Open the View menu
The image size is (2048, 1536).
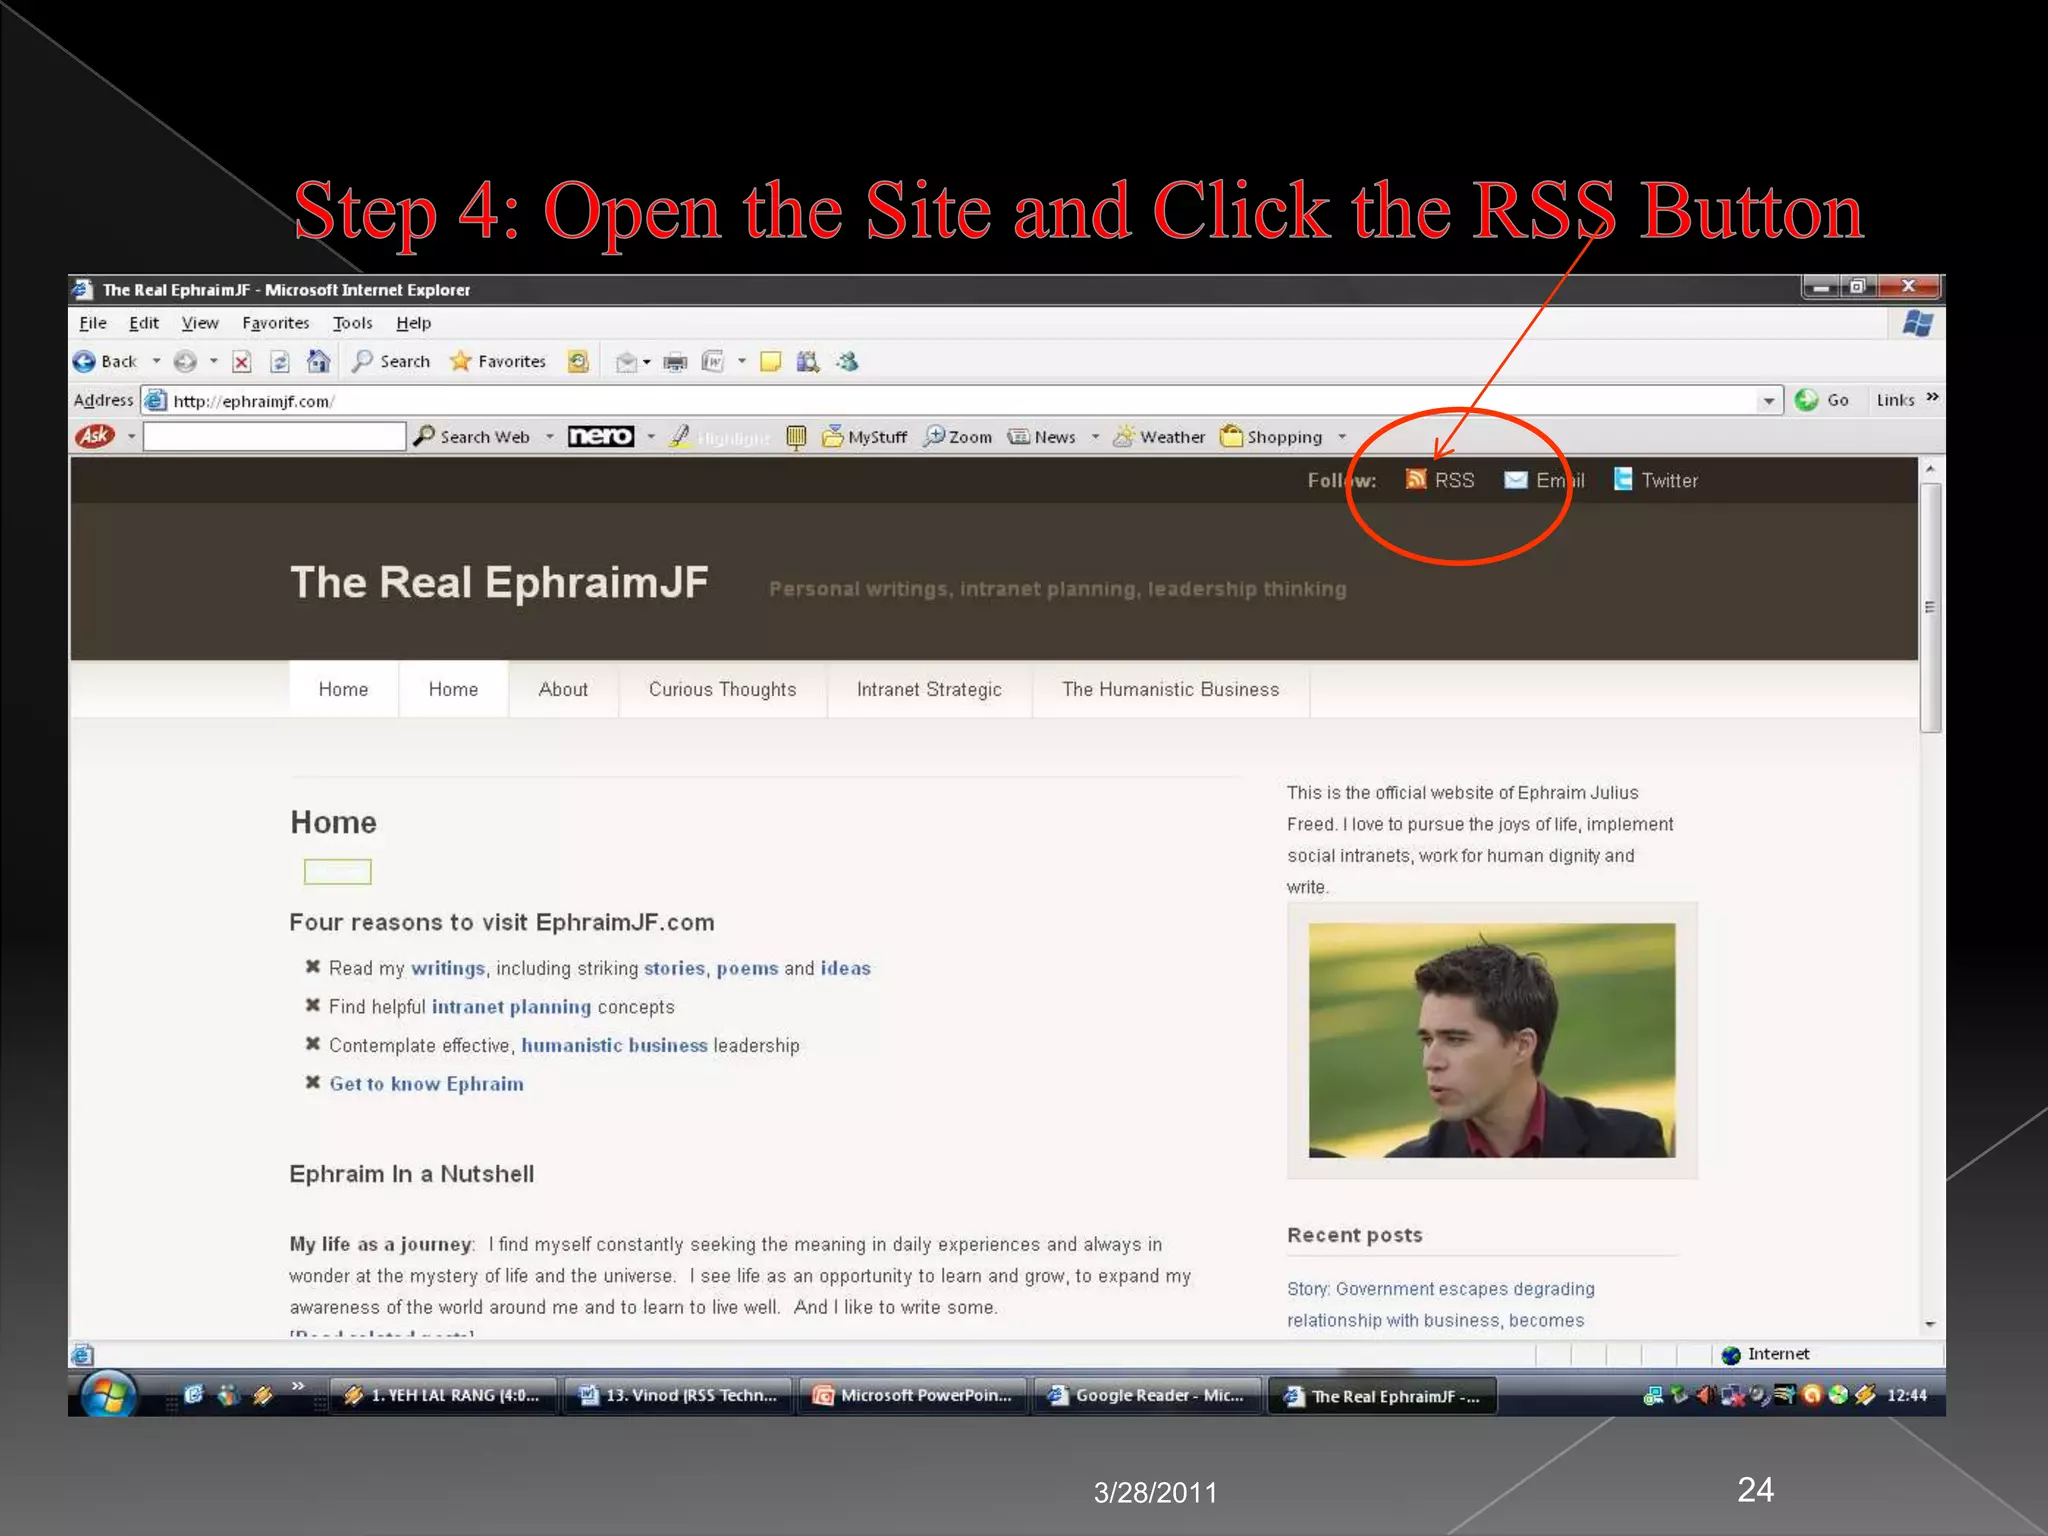[200, 323]
